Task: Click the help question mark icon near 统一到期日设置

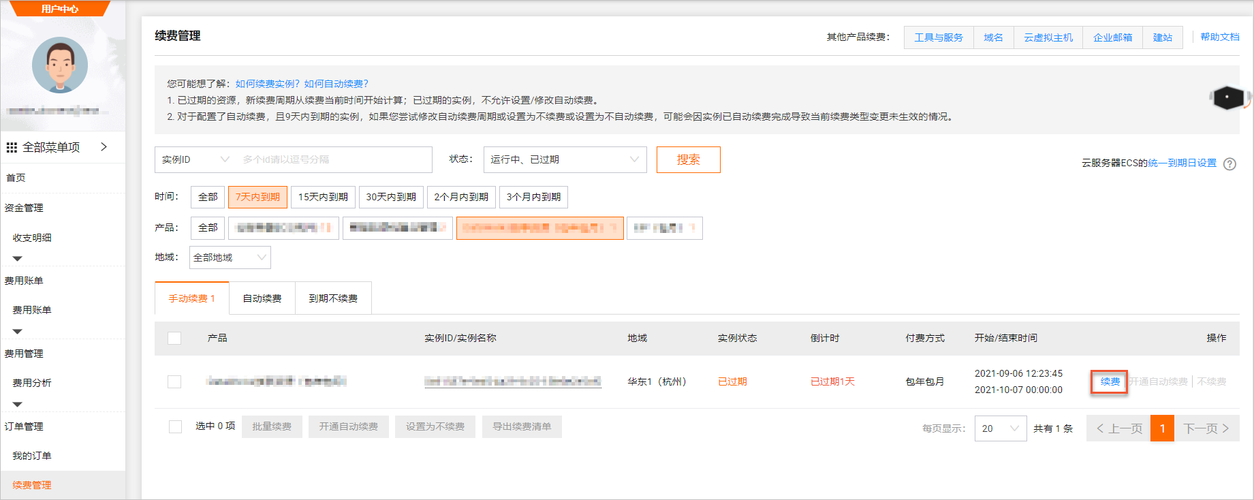Action: click(x=1230, y=163)
